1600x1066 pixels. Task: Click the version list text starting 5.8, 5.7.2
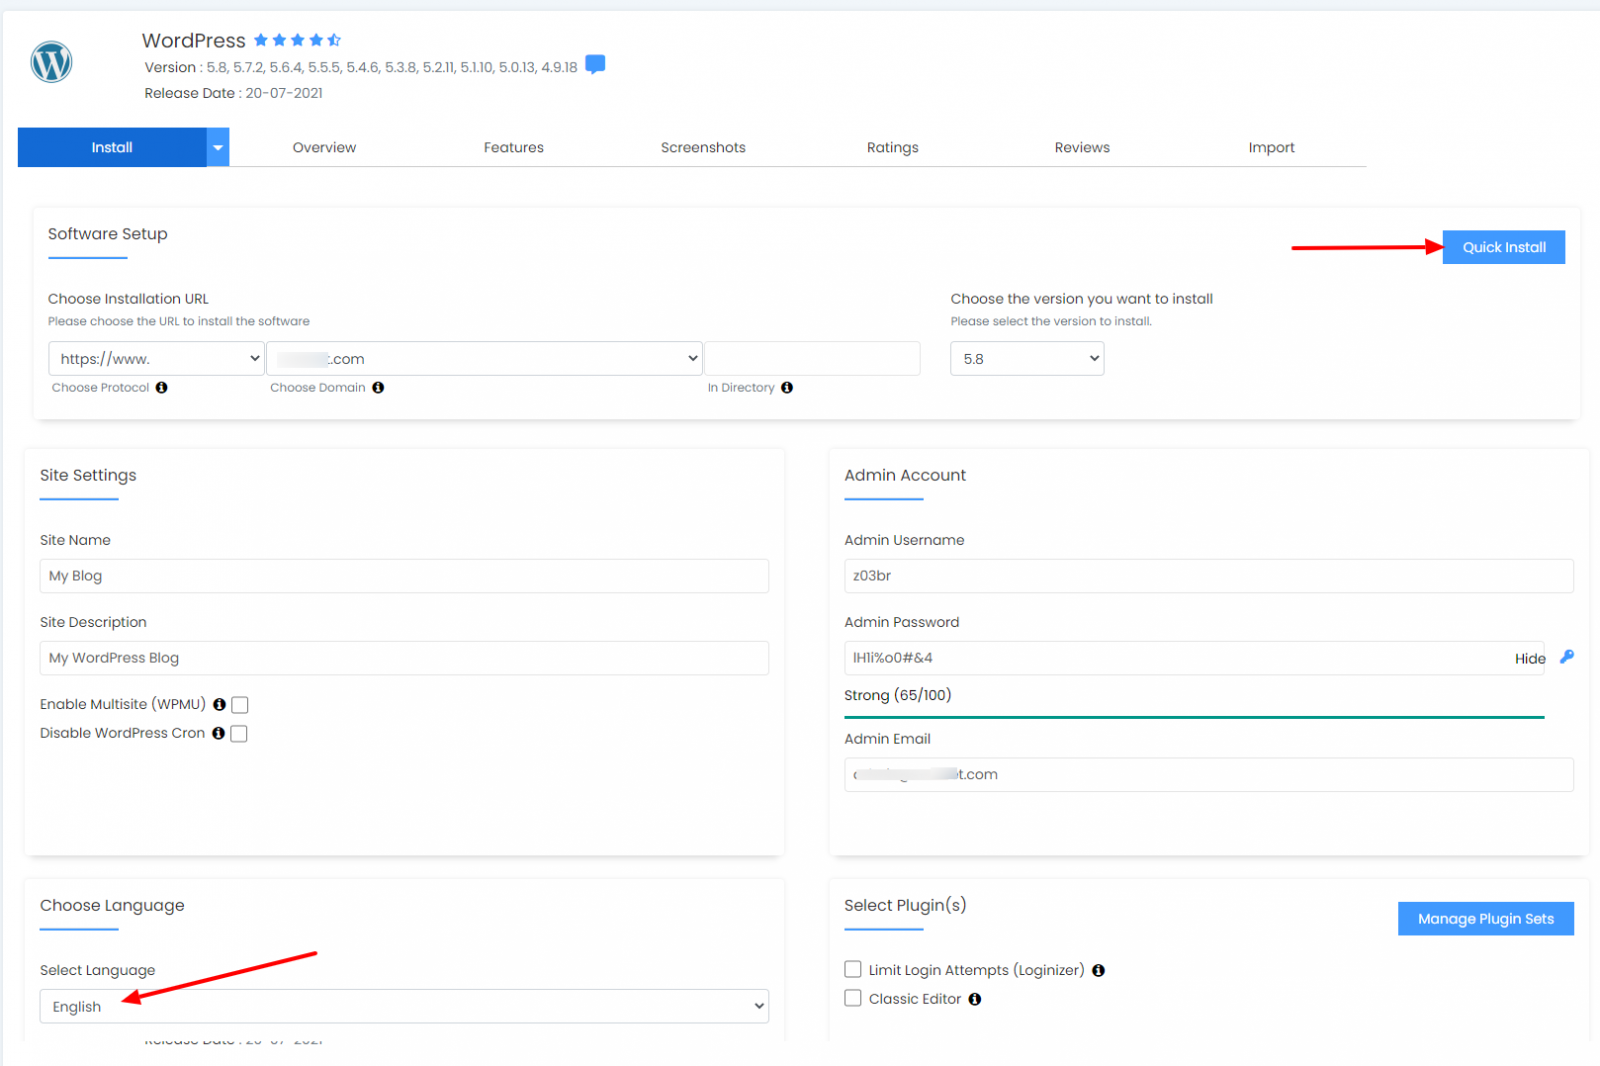(392, 67)
